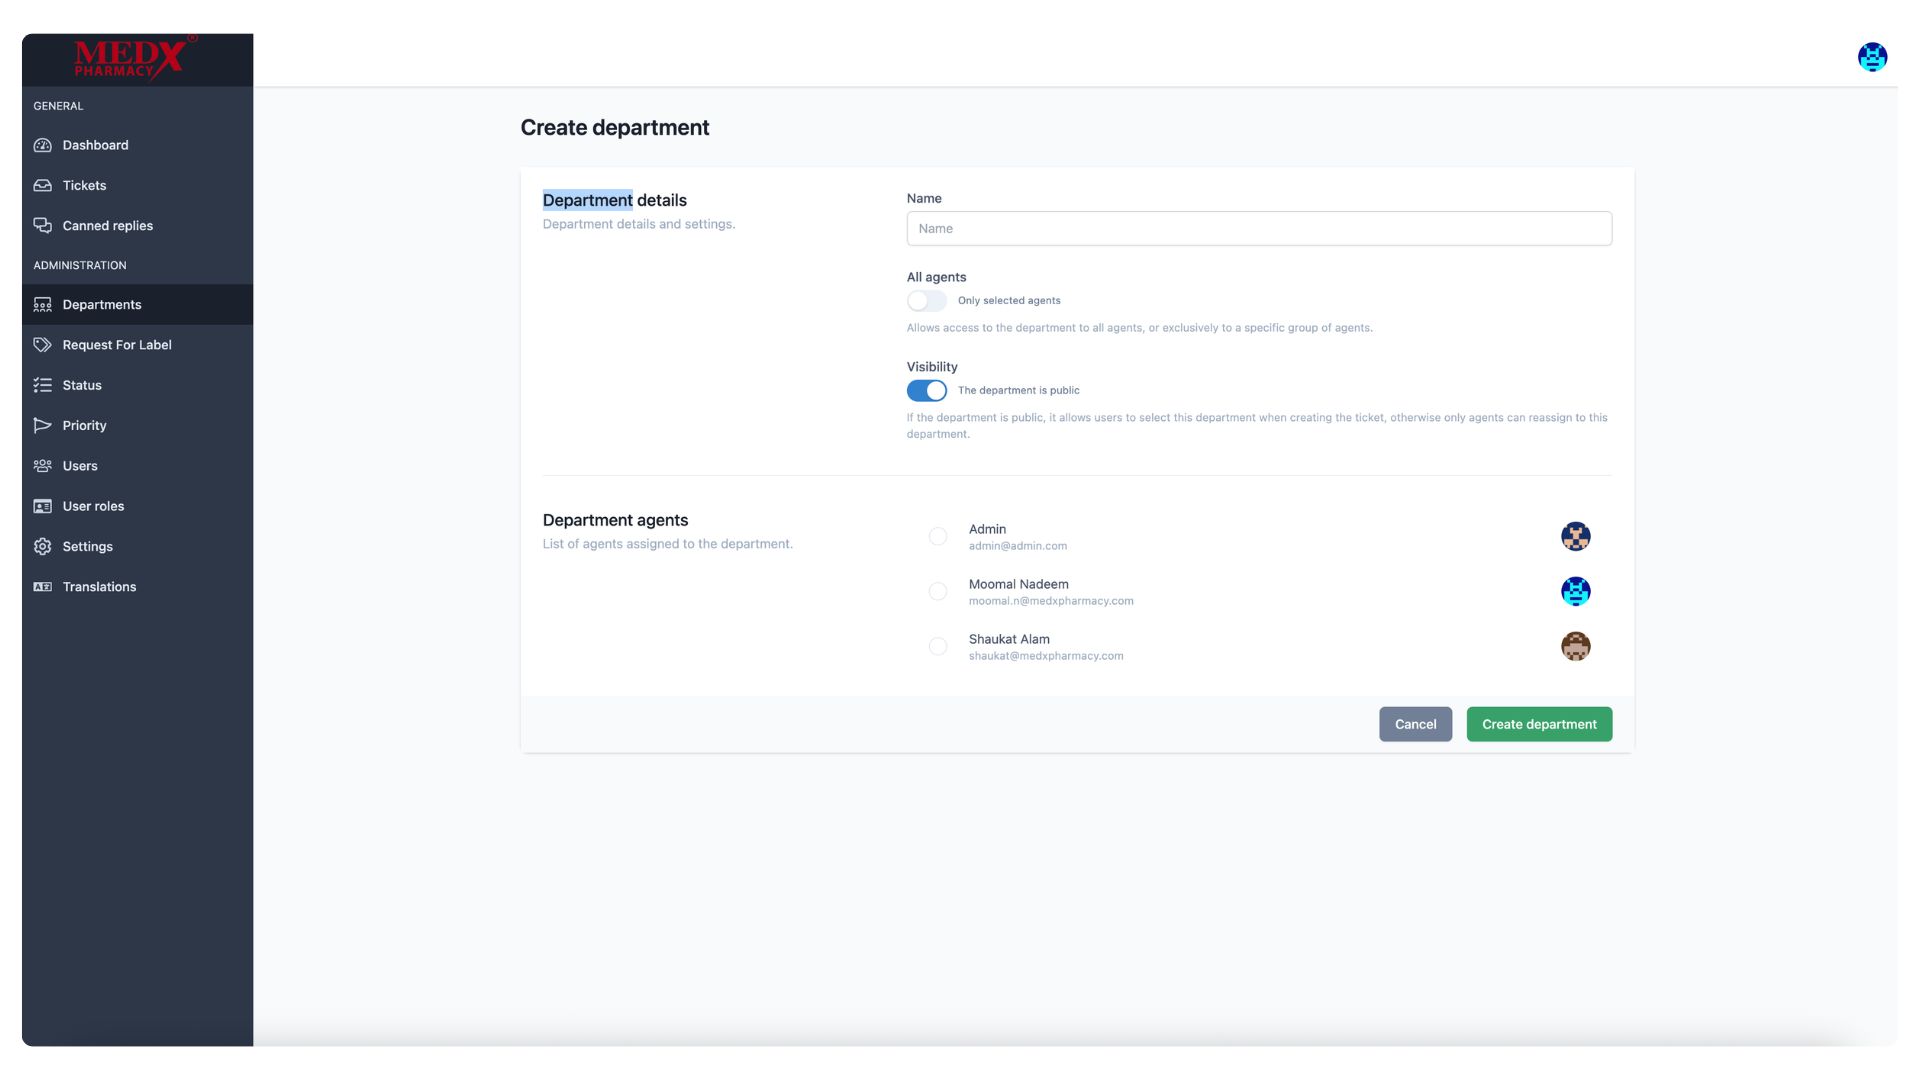Open Request For Label menu item
The width and height of the screenshot is (1920, 1080).
pyautogui.click(x=137, y=345)
